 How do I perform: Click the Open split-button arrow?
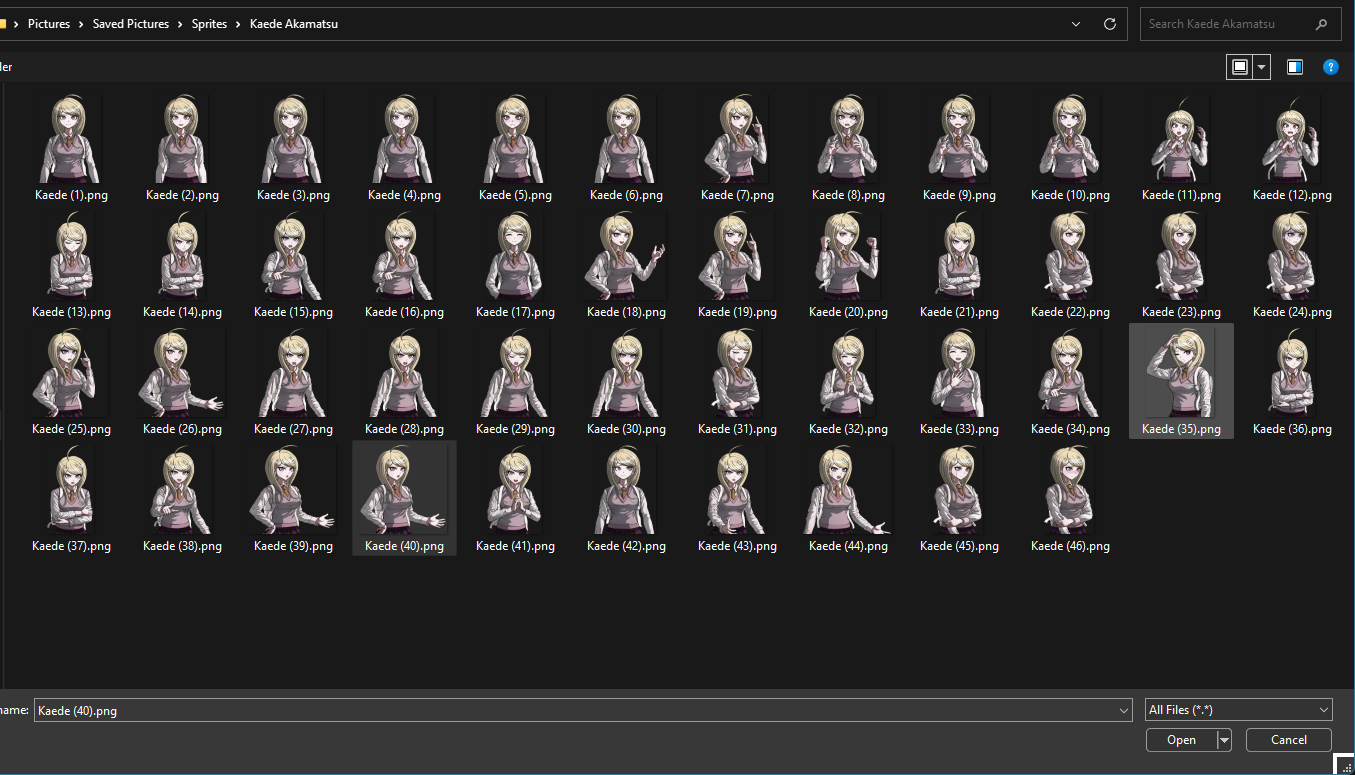[x=1224, y=740]
